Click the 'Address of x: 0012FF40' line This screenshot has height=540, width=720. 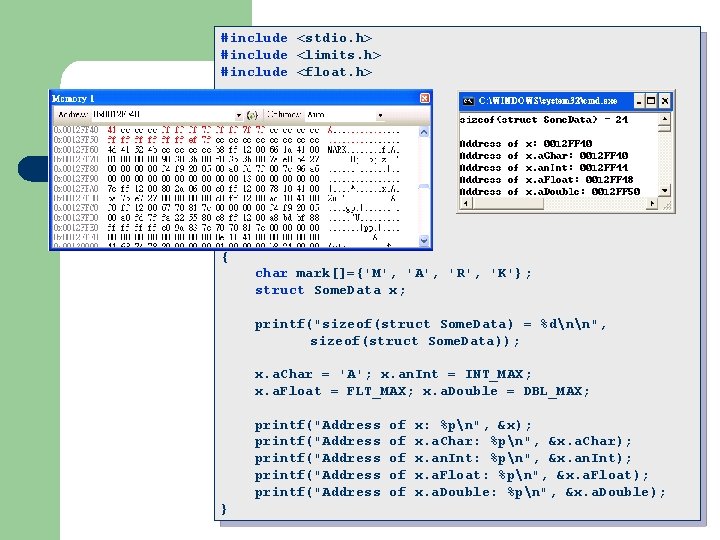click(526, 144)
